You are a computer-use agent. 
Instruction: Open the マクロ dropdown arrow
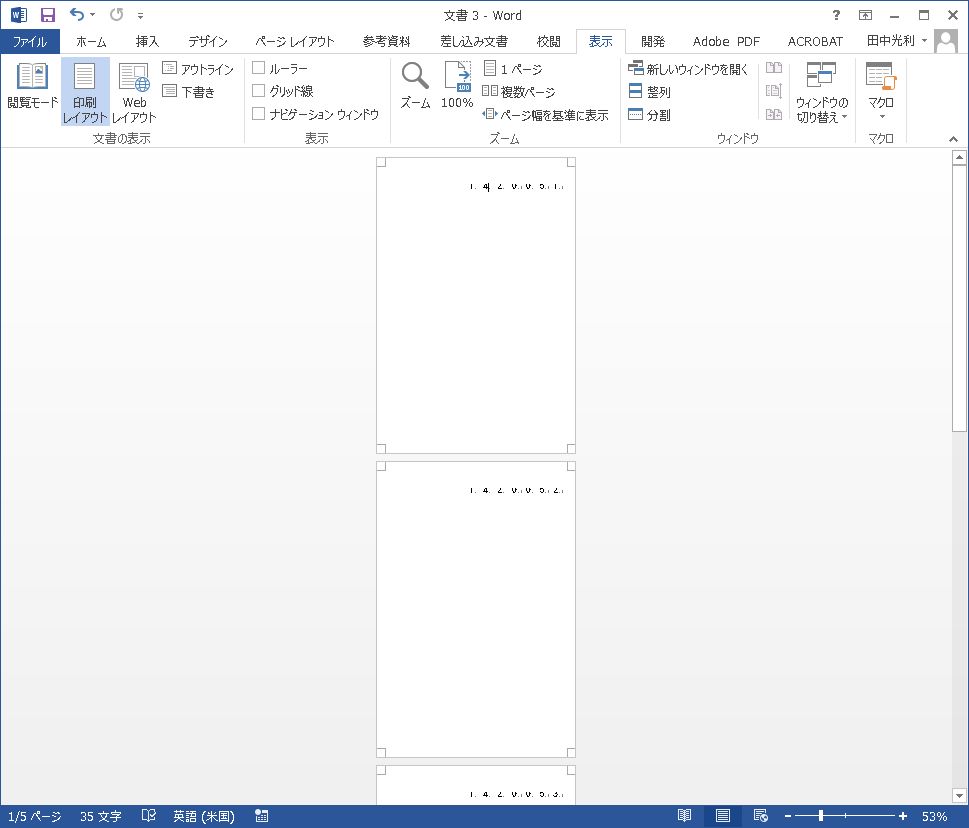point(882,117)
